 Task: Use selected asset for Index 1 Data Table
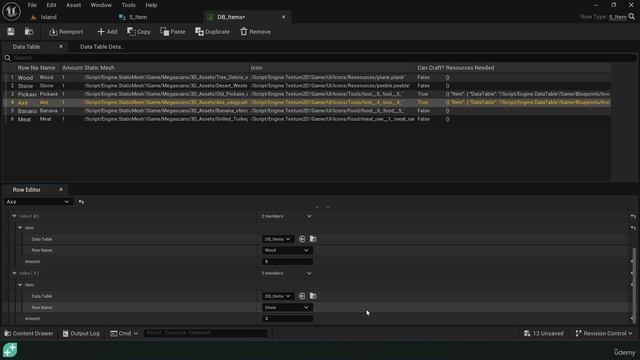[x=302, y=296]
